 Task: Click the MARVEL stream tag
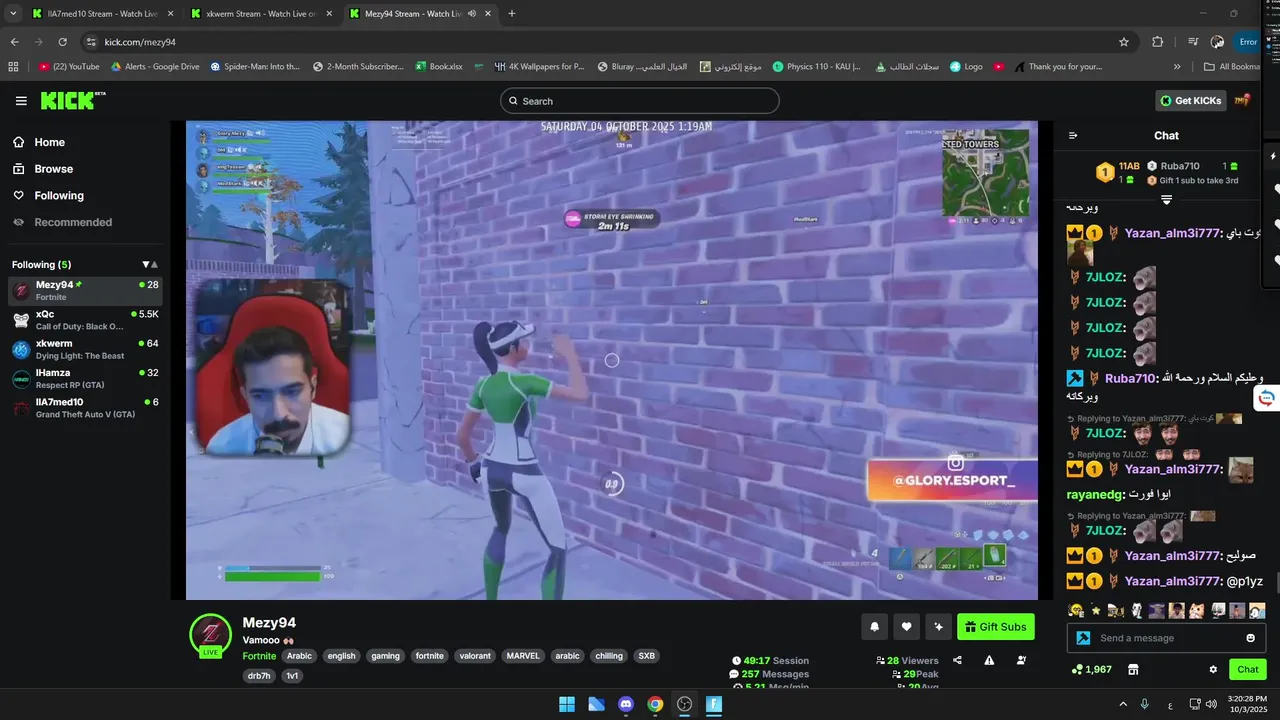[x=523, y=656]
